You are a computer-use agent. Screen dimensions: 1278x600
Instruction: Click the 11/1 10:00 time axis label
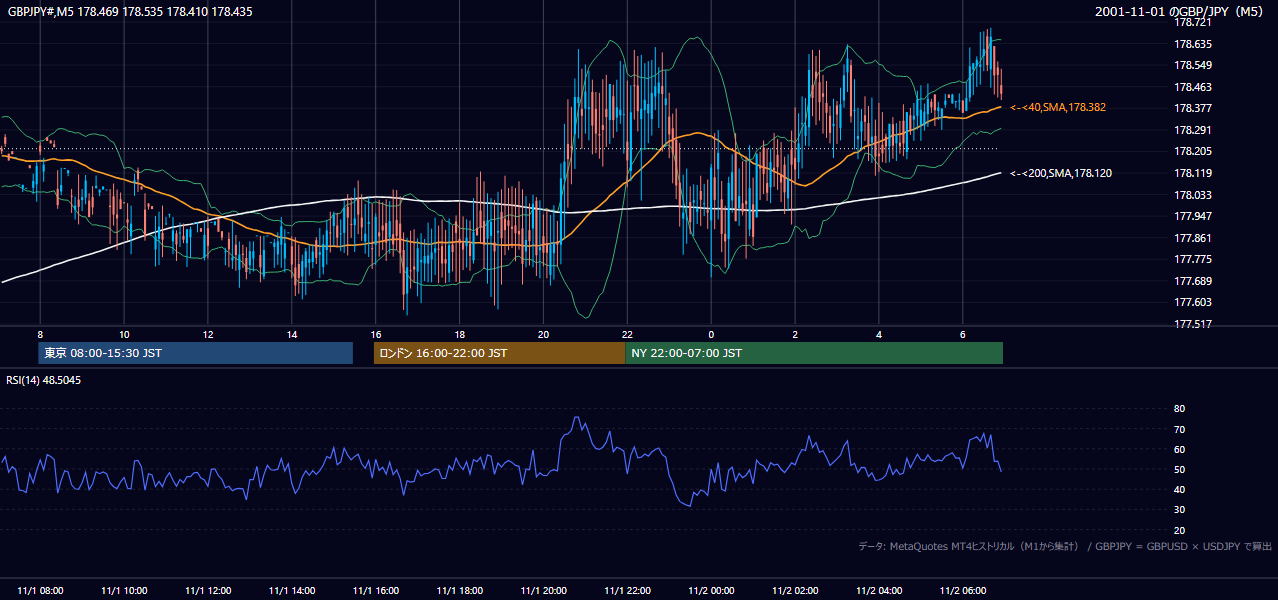pos(124,591)
